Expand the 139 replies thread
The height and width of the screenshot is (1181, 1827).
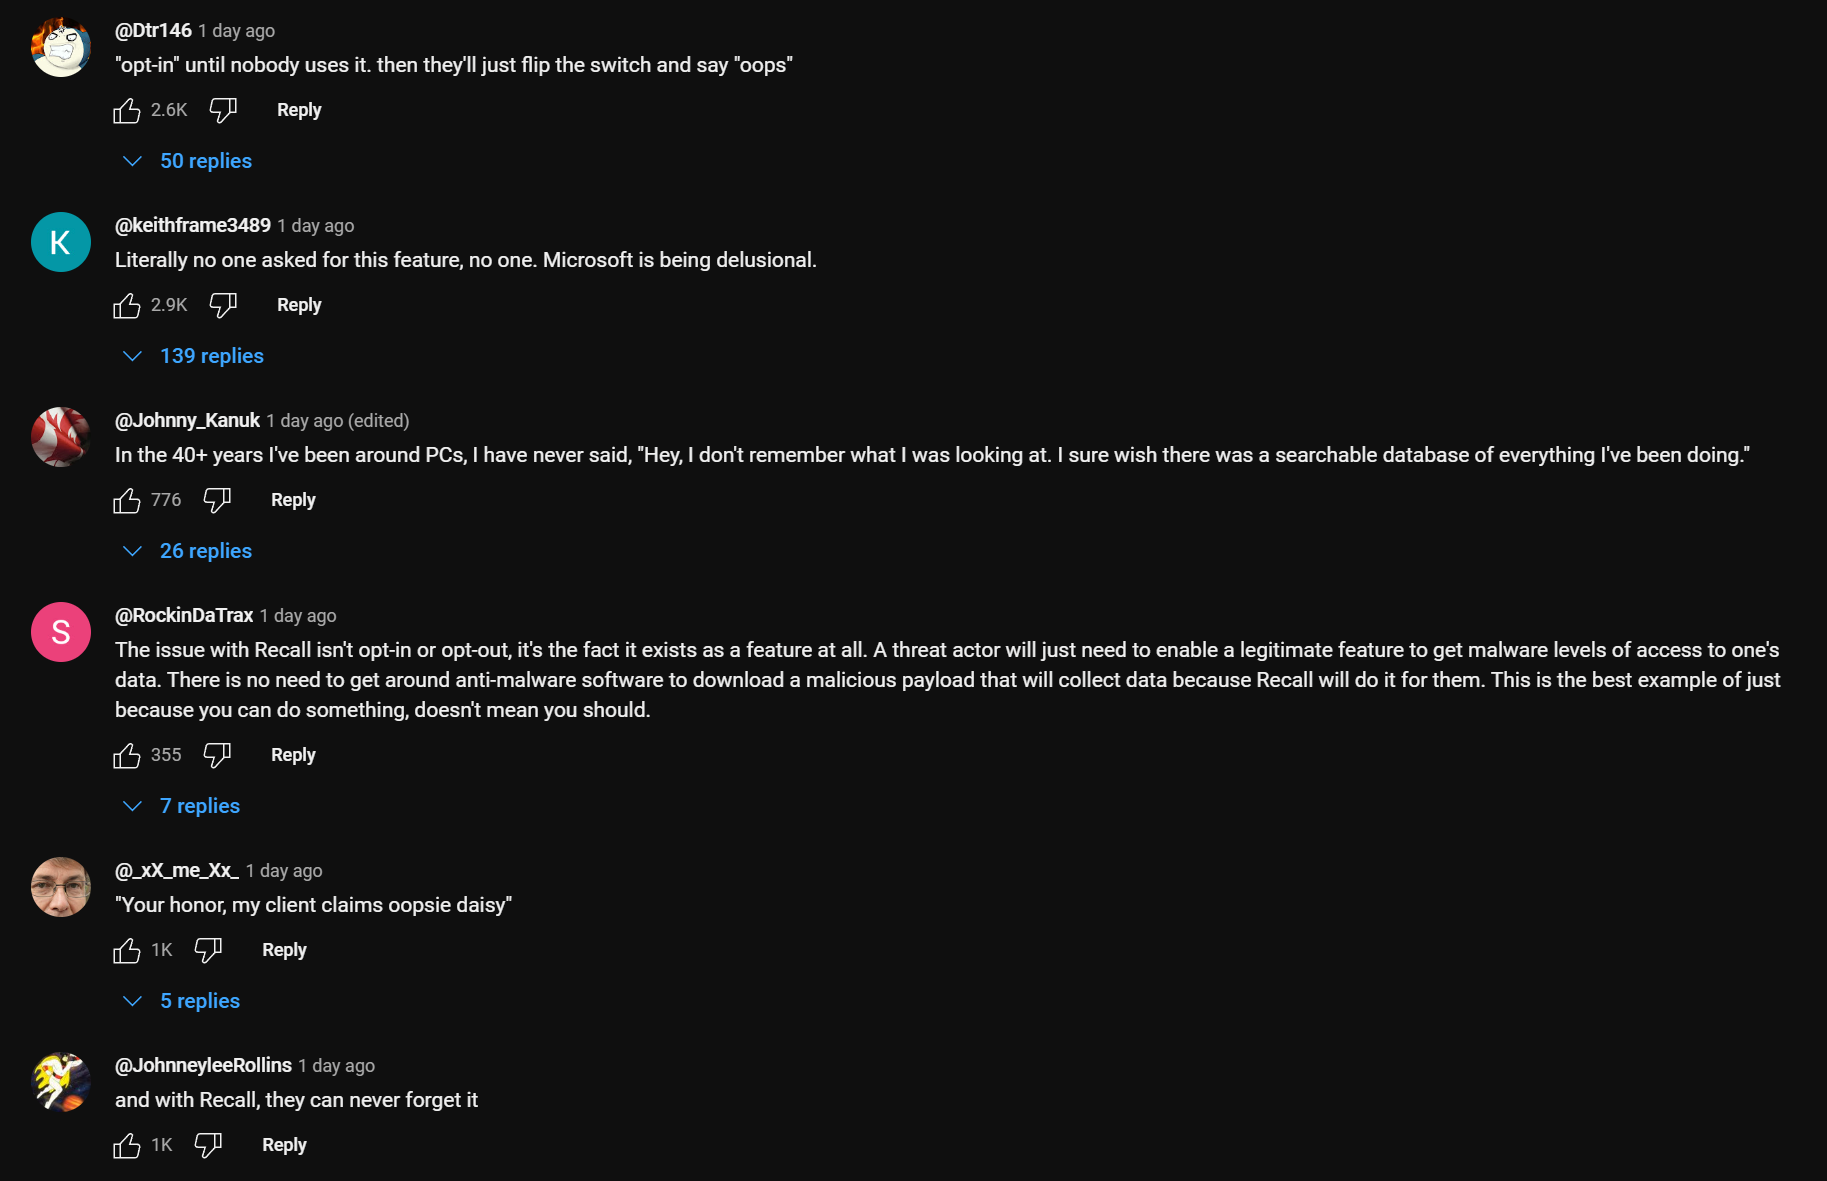211,356
